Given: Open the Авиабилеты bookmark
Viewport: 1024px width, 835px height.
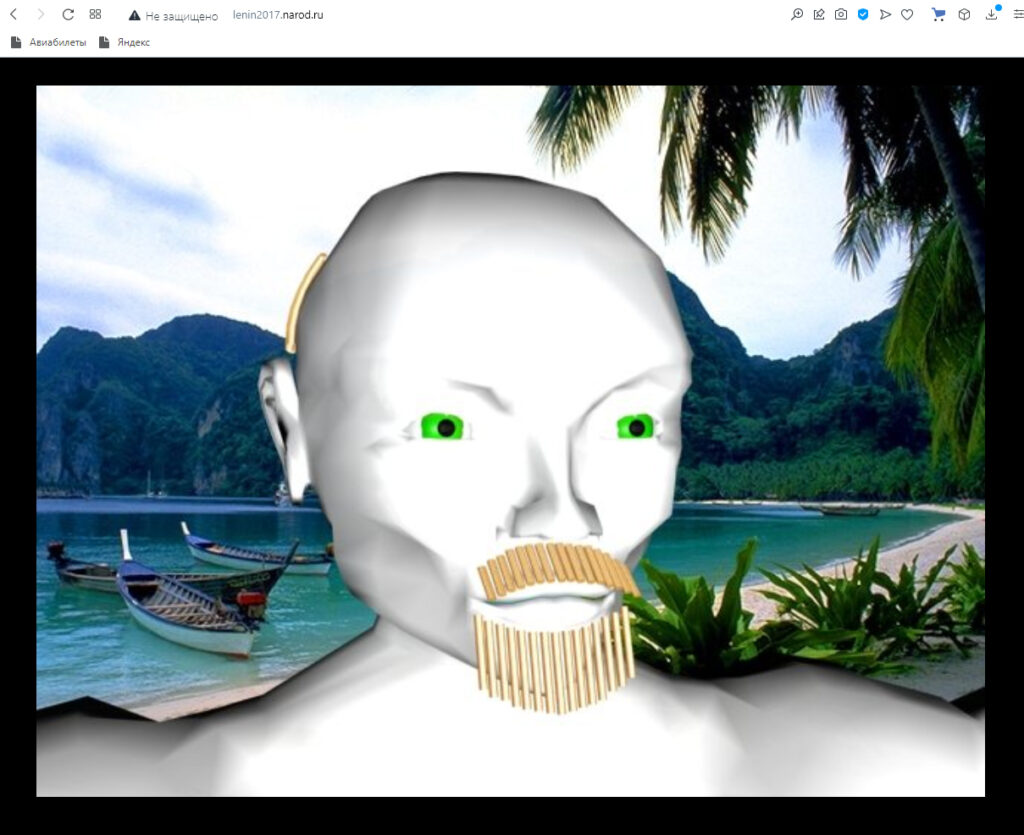Looking at the screenshot, I should (x=48, y=42).
